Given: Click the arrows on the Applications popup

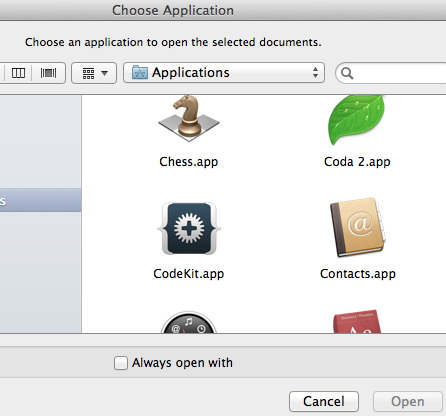Looking at the screenshot, I should pyautogui.click(x=315, y=73).
